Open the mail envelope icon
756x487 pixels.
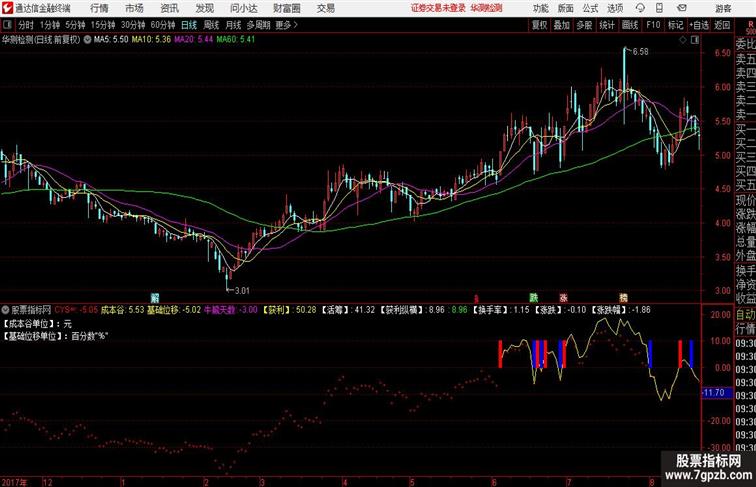[682, 8]
